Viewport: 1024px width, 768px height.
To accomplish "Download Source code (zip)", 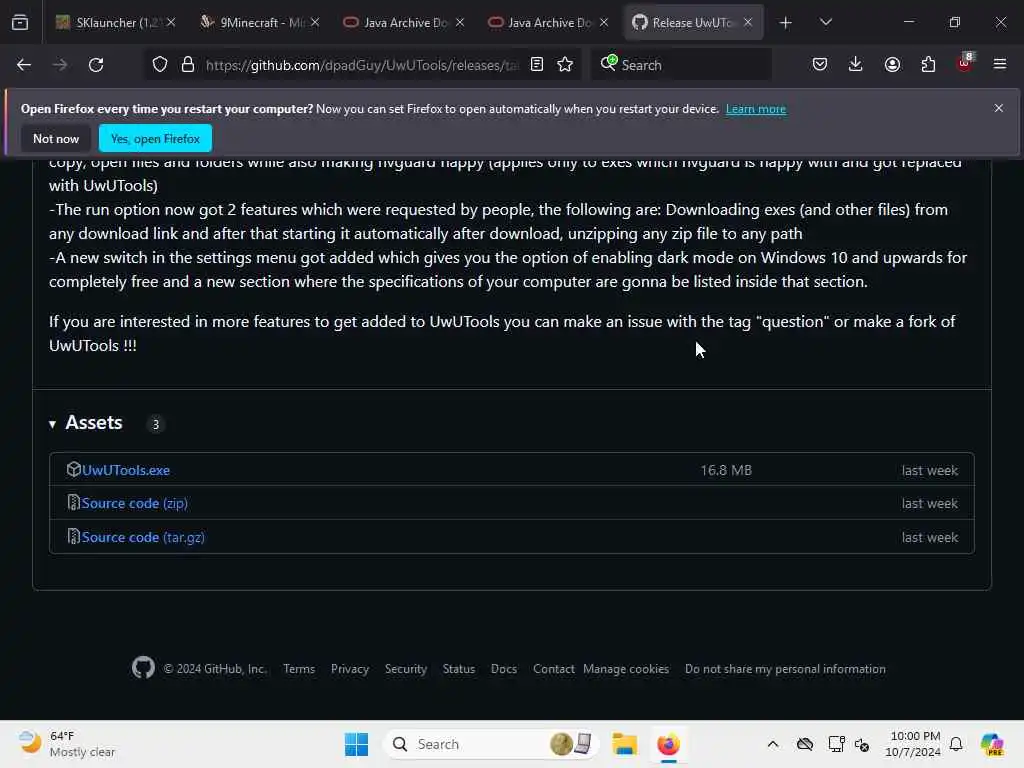I will (x=135, y=504).
